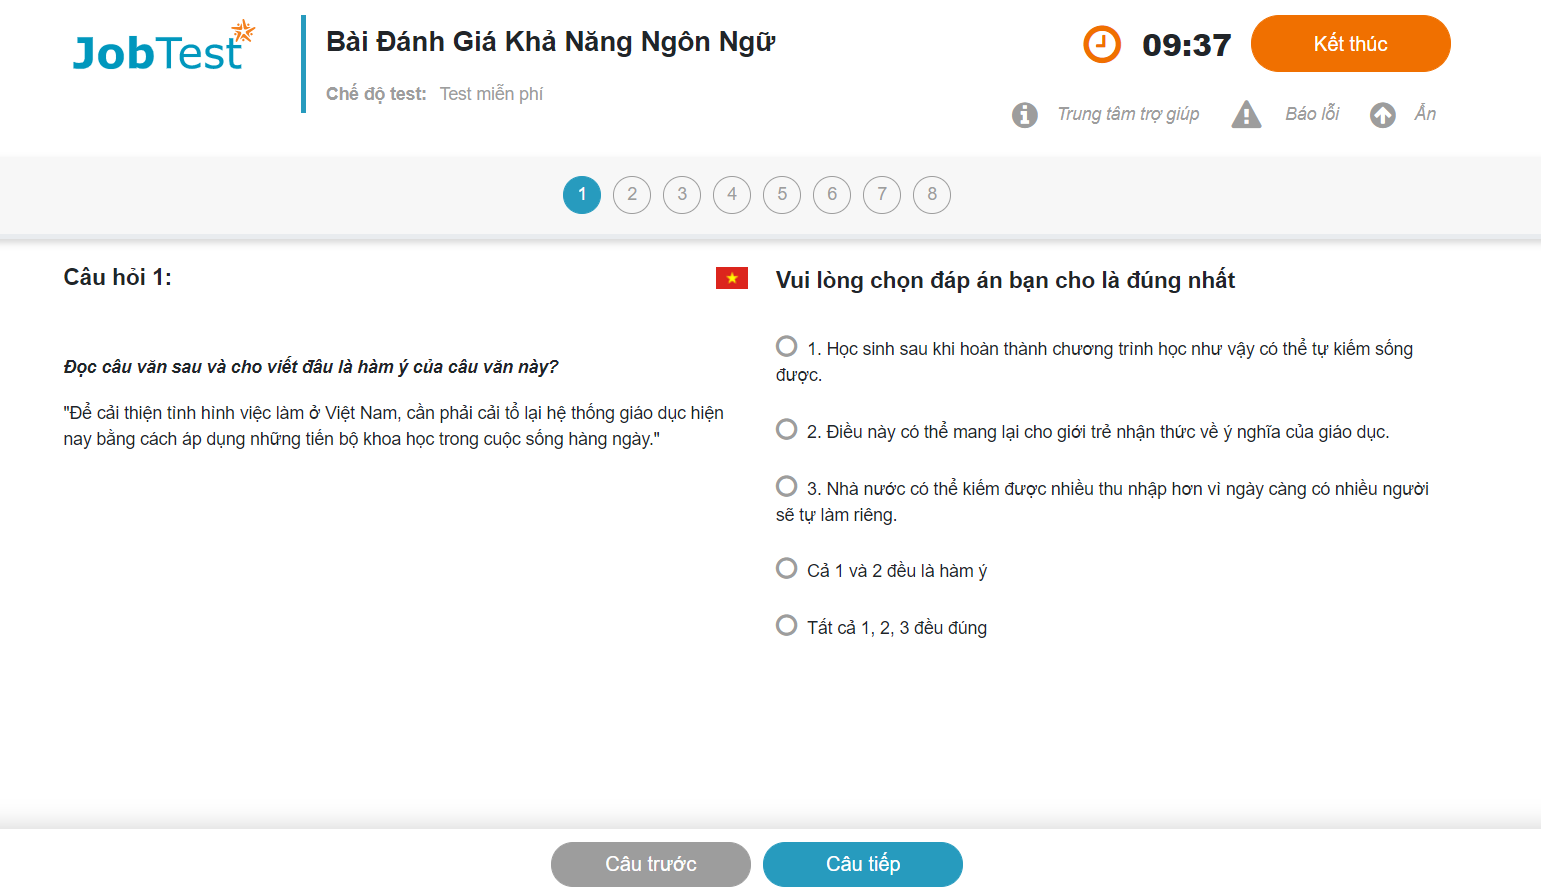Image resolution: width=1541 pixels, height=894 pixels.
Task: Choose "Tất cả 1, 2, 3 đều đúng"
Action: click(x=787, y=625)
